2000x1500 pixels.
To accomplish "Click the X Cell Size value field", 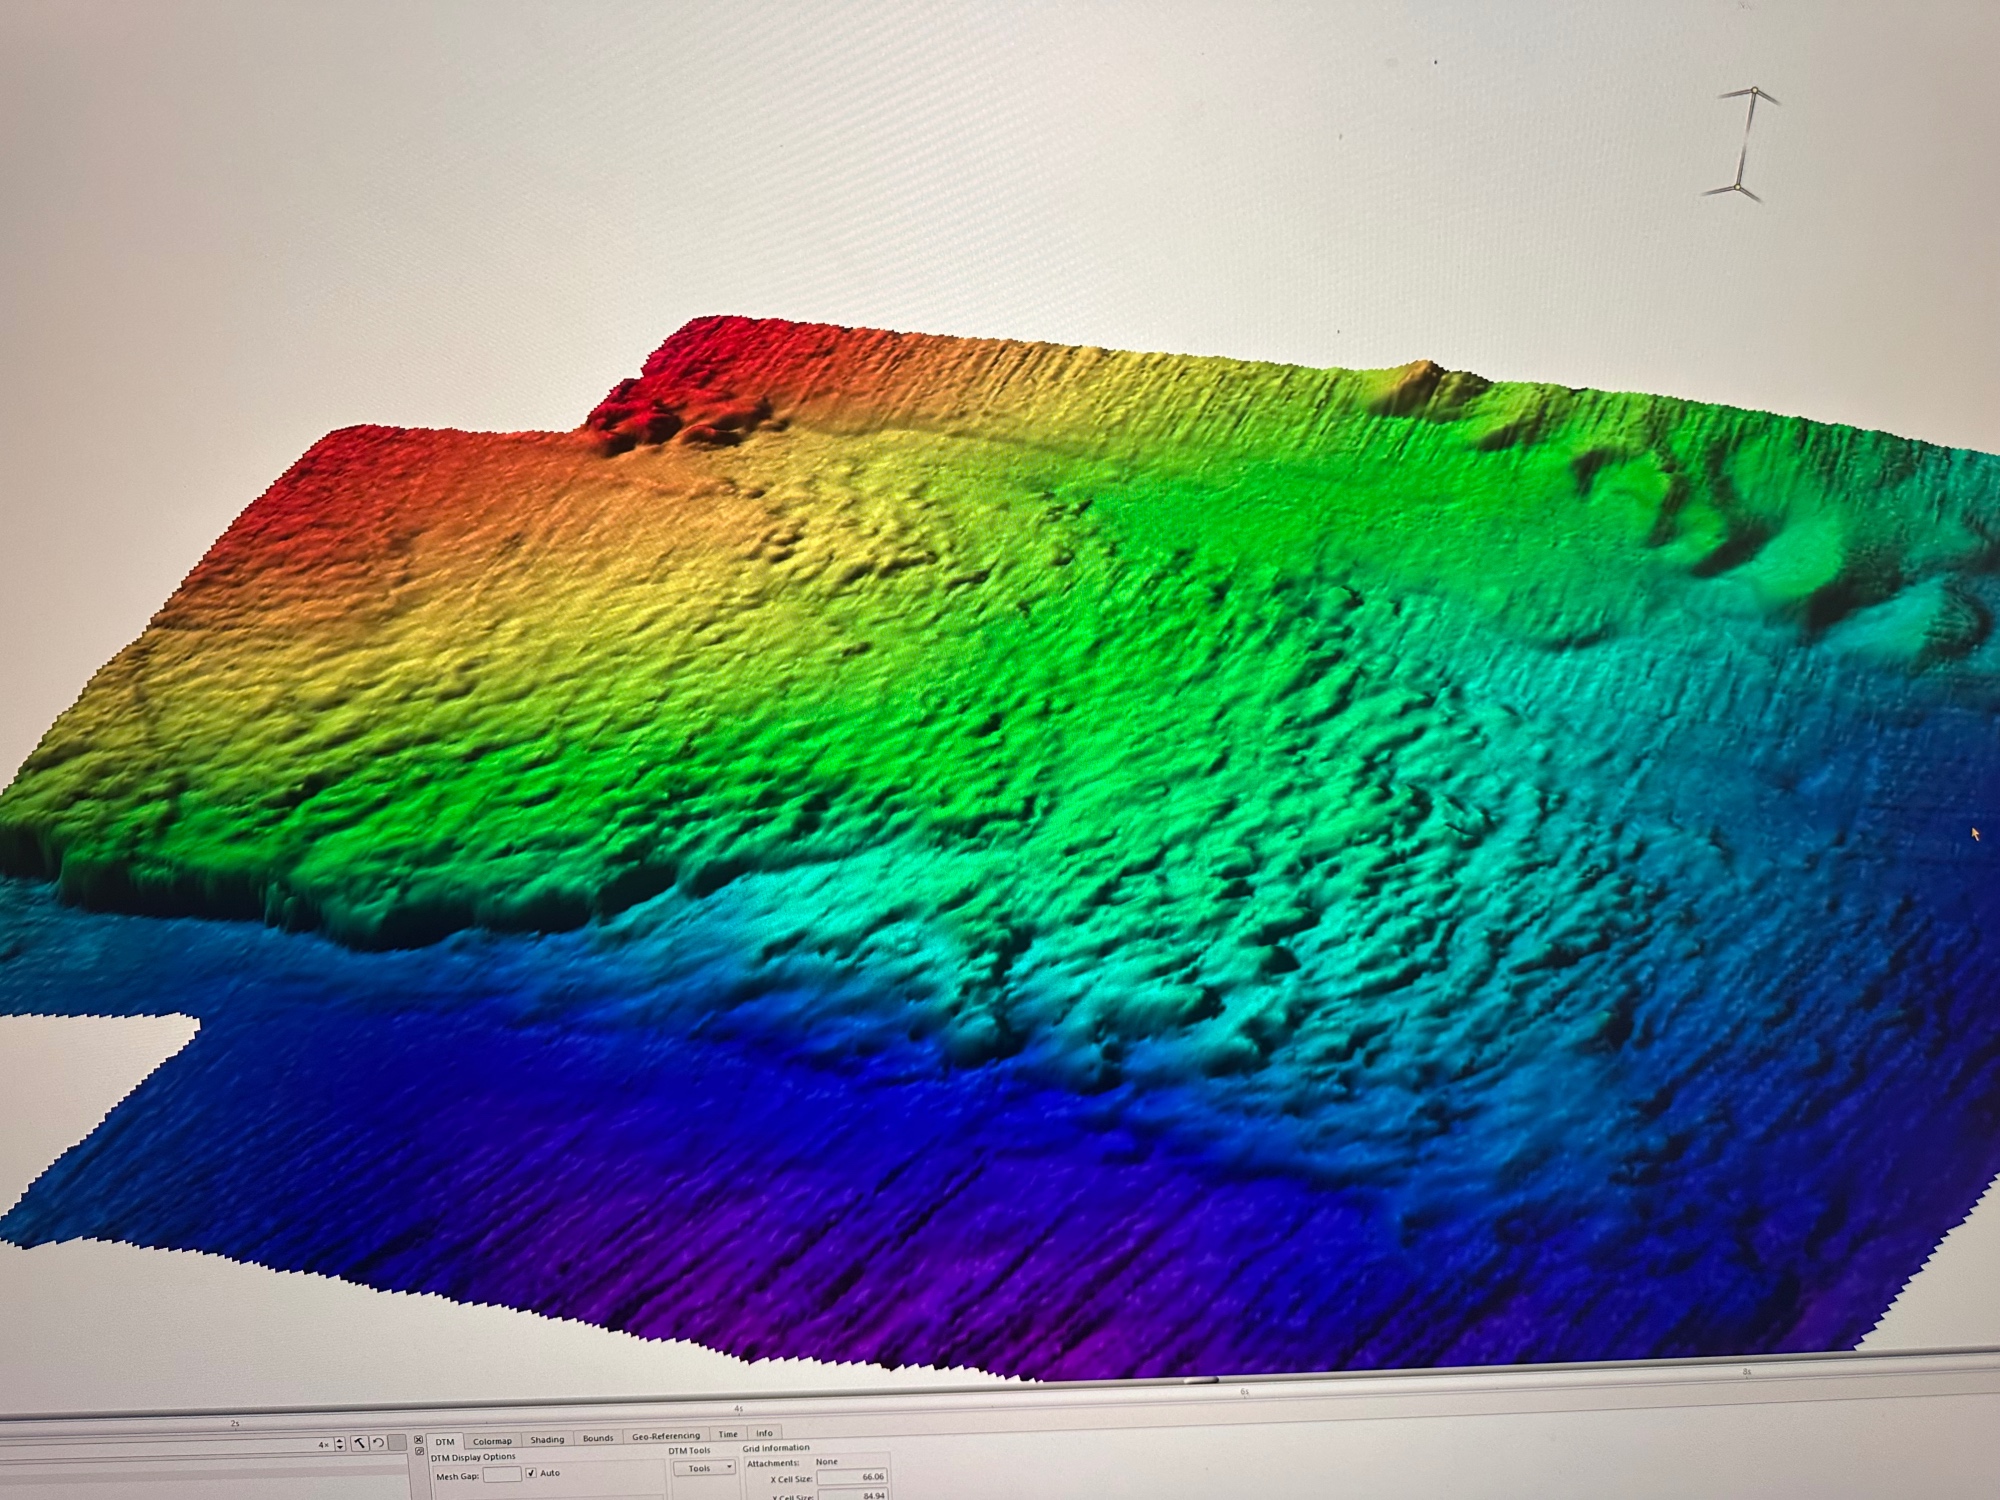I will pos(852,1477).
